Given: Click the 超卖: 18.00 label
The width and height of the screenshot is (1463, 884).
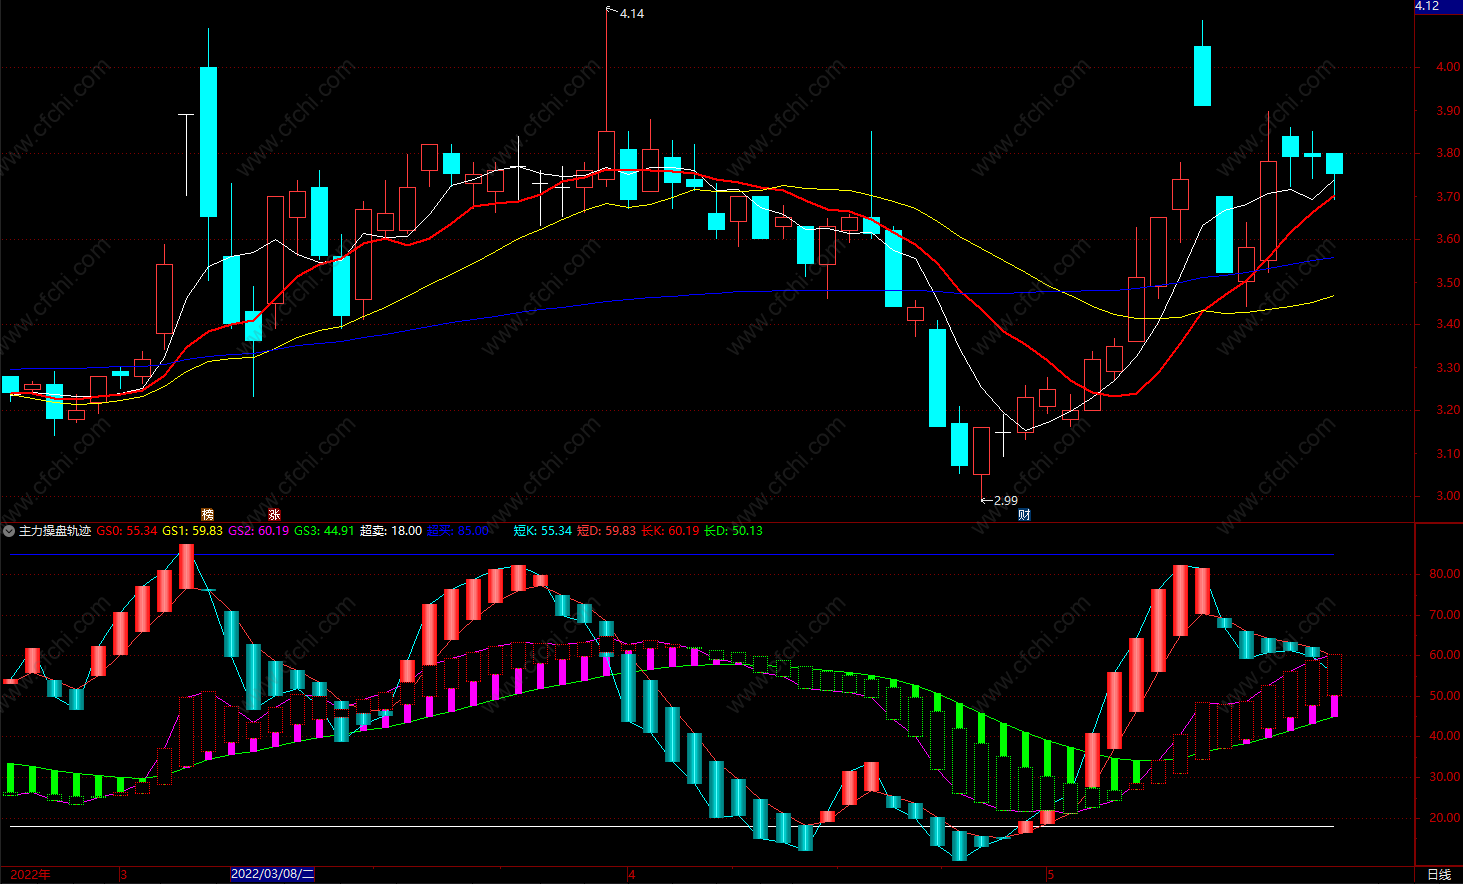Looking at the screenshot, I should click(x=391, y=531).
